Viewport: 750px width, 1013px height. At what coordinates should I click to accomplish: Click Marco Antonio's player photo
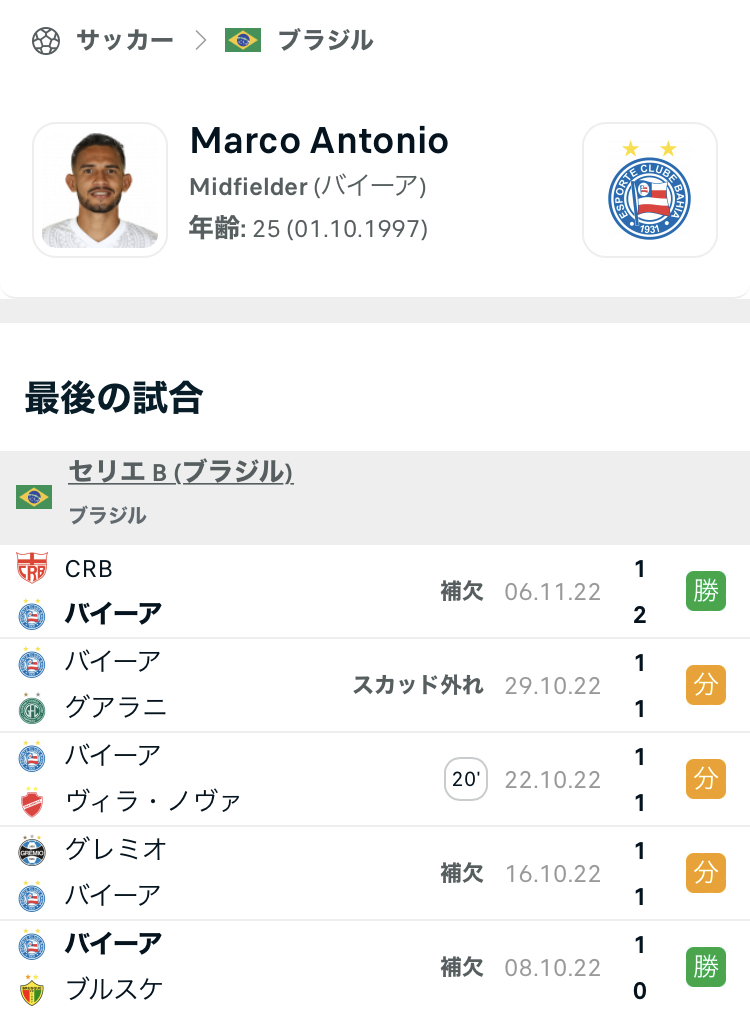point(100,190)
